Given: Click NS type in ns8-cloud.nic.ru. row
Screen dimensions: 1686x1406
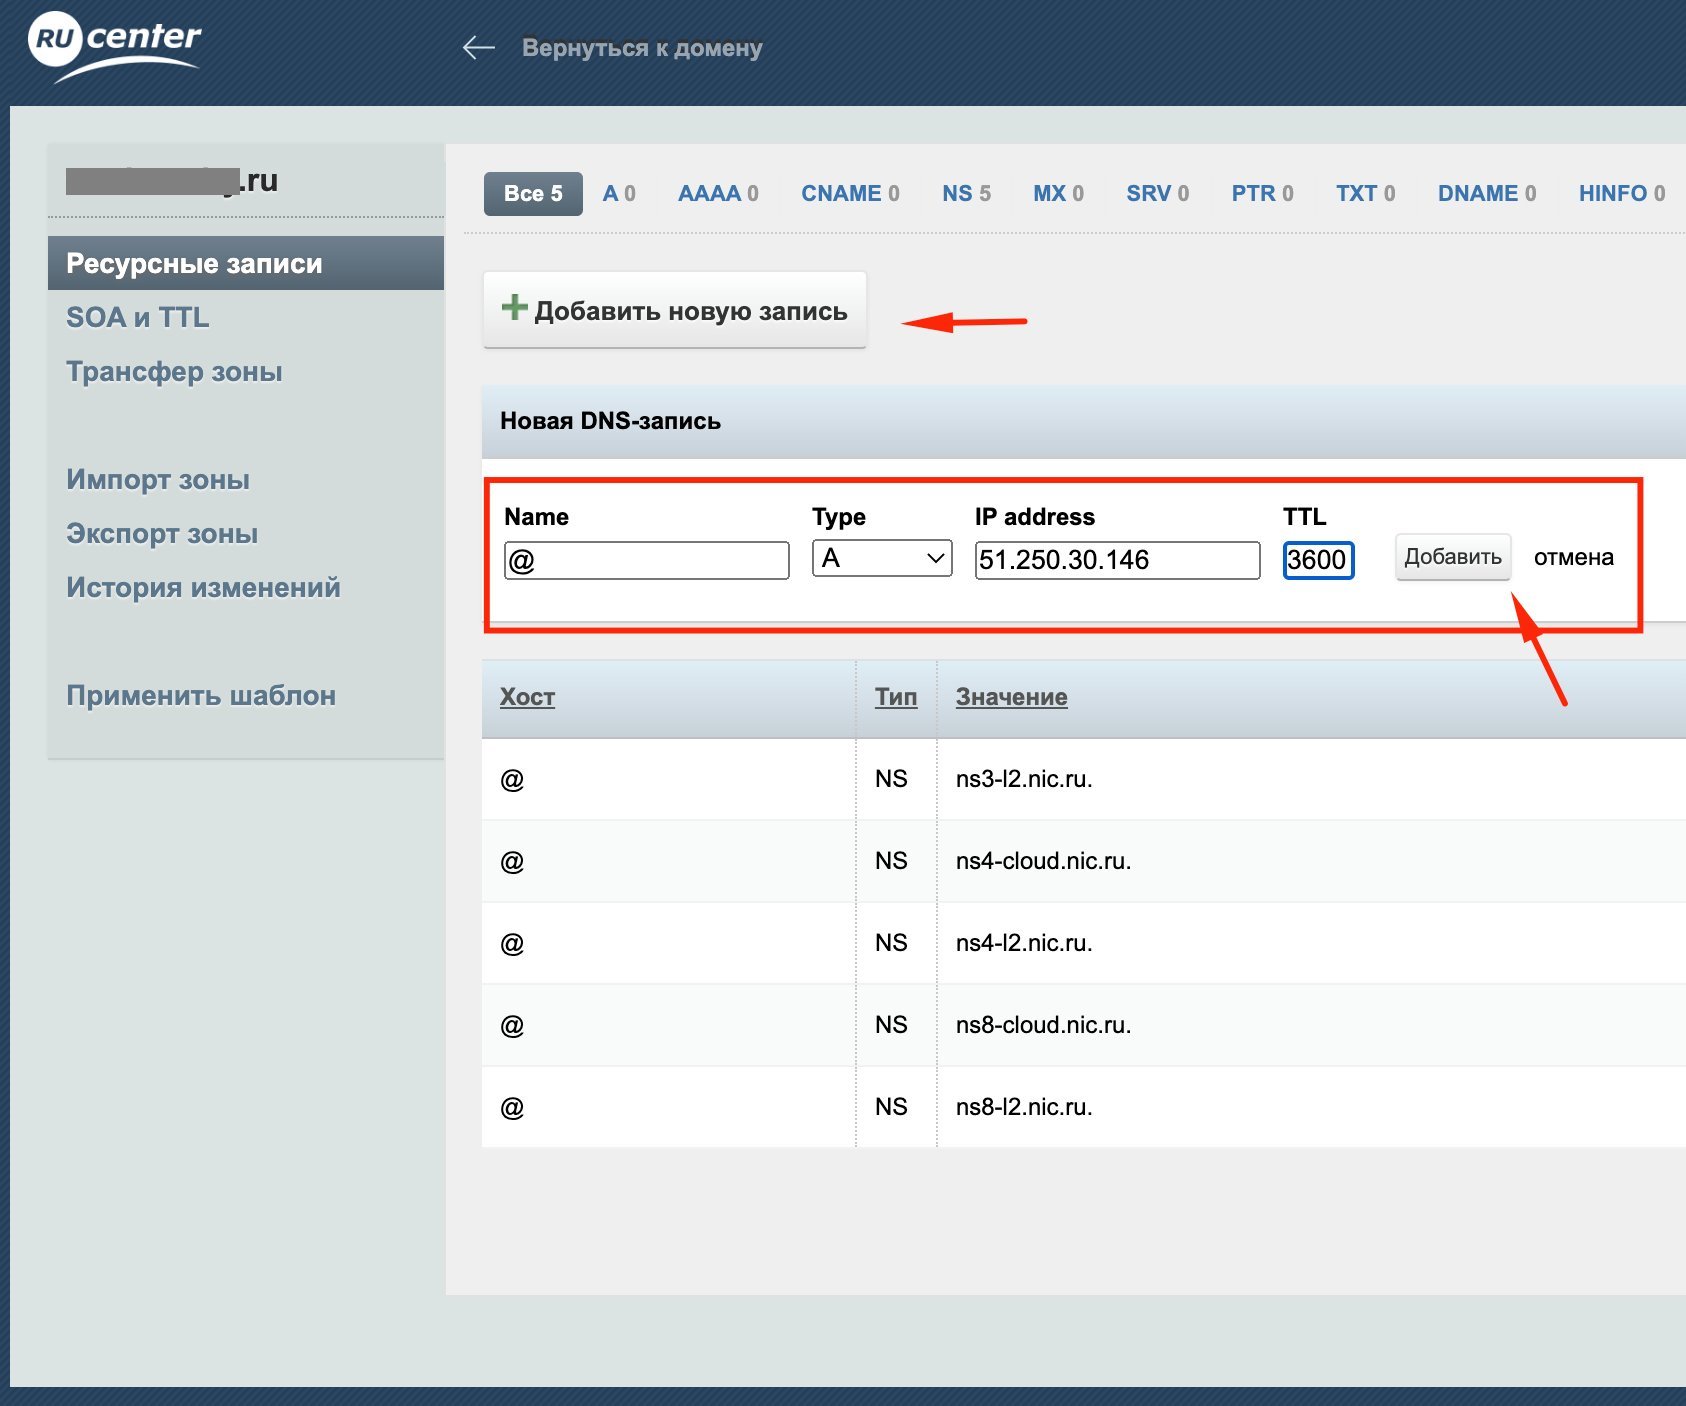Looking at the screenshot, I should [x=891, y=1025].
